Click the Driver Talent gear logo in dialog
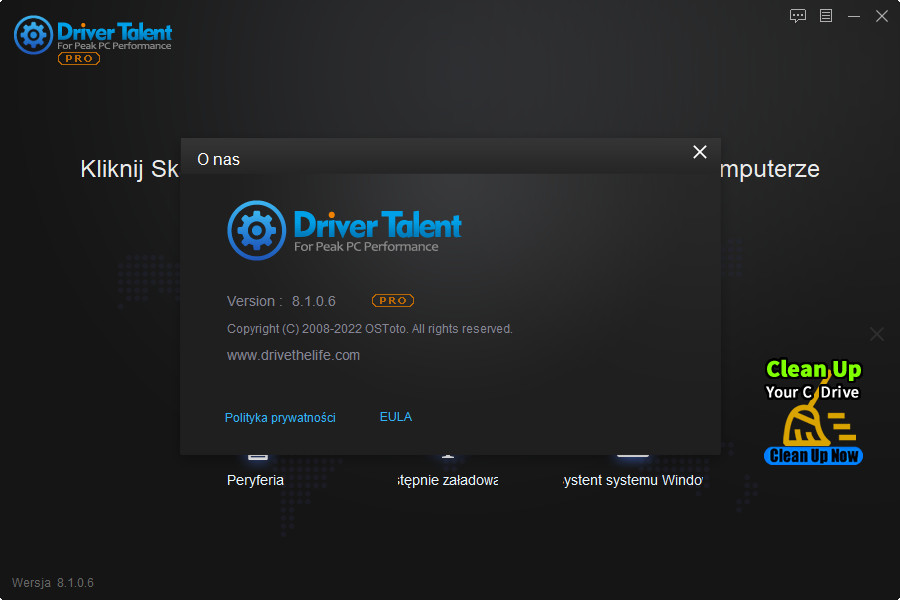Viewport: 900px width, 600px height. coord(257,230)
